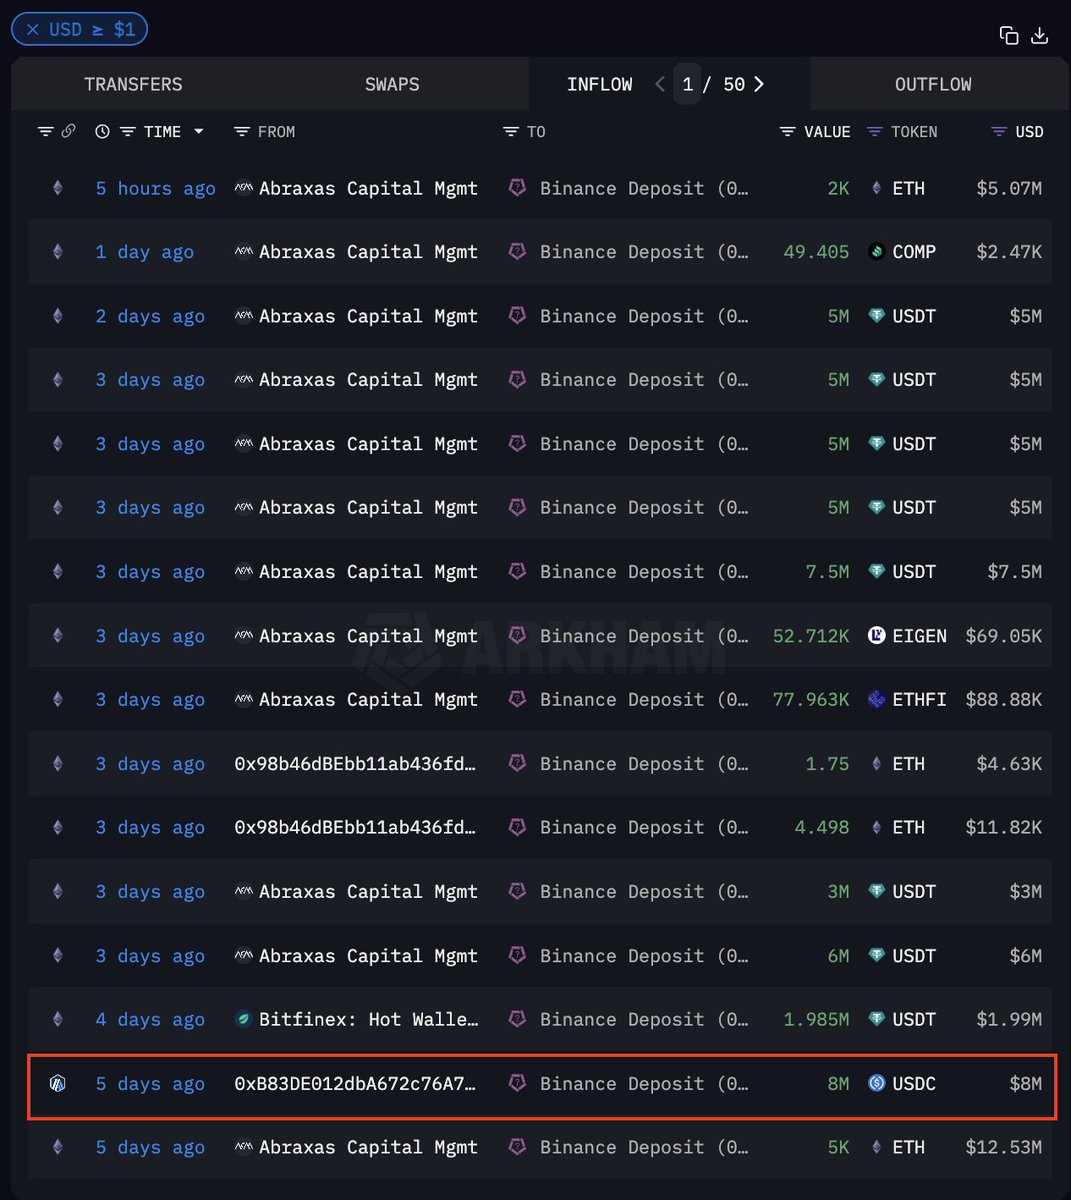This screenshot has height=1200, width=1071.
Task: Open the "2 days ago" transaction link
Action: click(150, 316)
